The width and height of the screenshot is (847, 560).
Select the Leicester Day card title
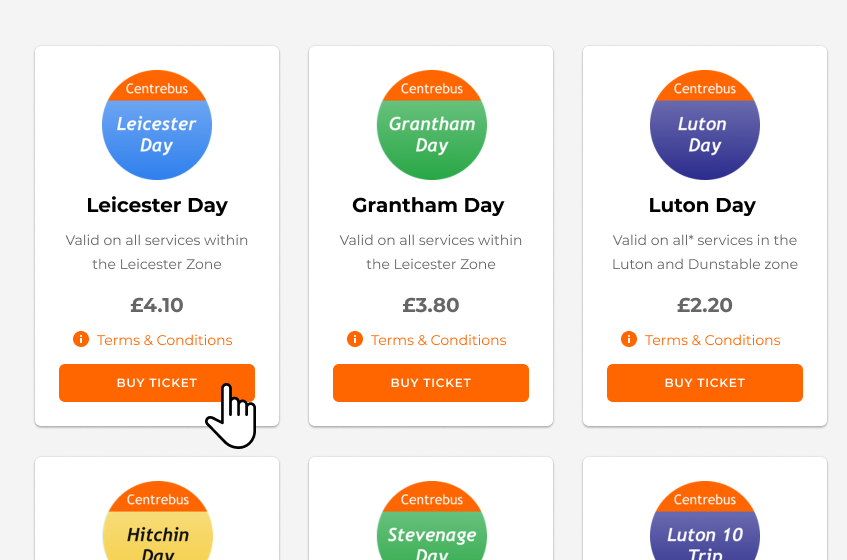click(157, 206)
